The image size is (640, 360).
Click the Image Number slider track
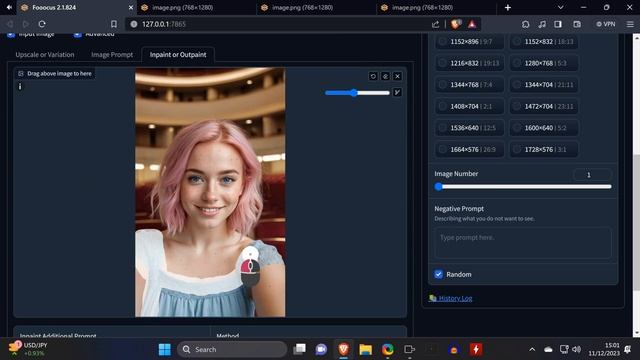pyautogui.click(x=523, y=187)
